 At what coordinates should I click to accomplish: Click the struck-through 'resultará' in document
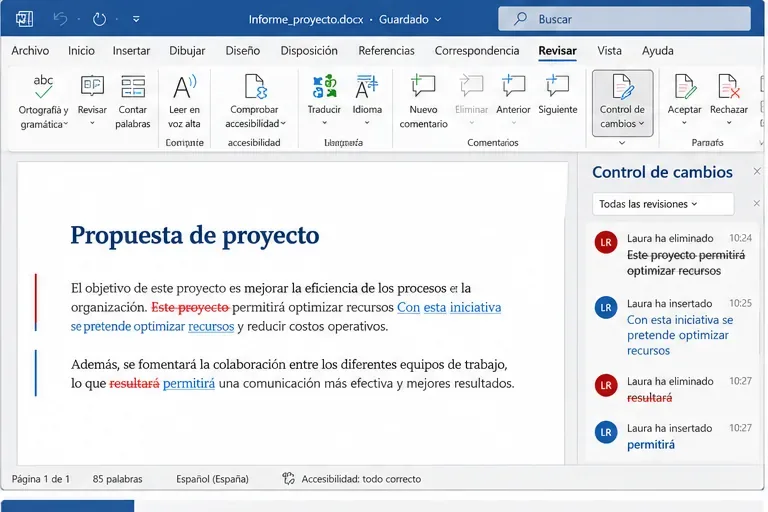pos(134,383)
